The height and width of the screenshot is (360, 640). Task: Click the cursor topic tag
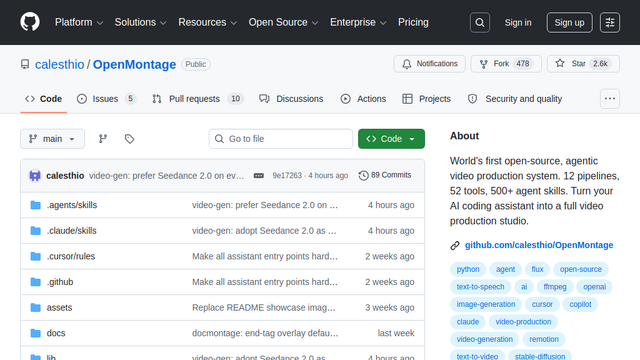(x=542, y=304)
